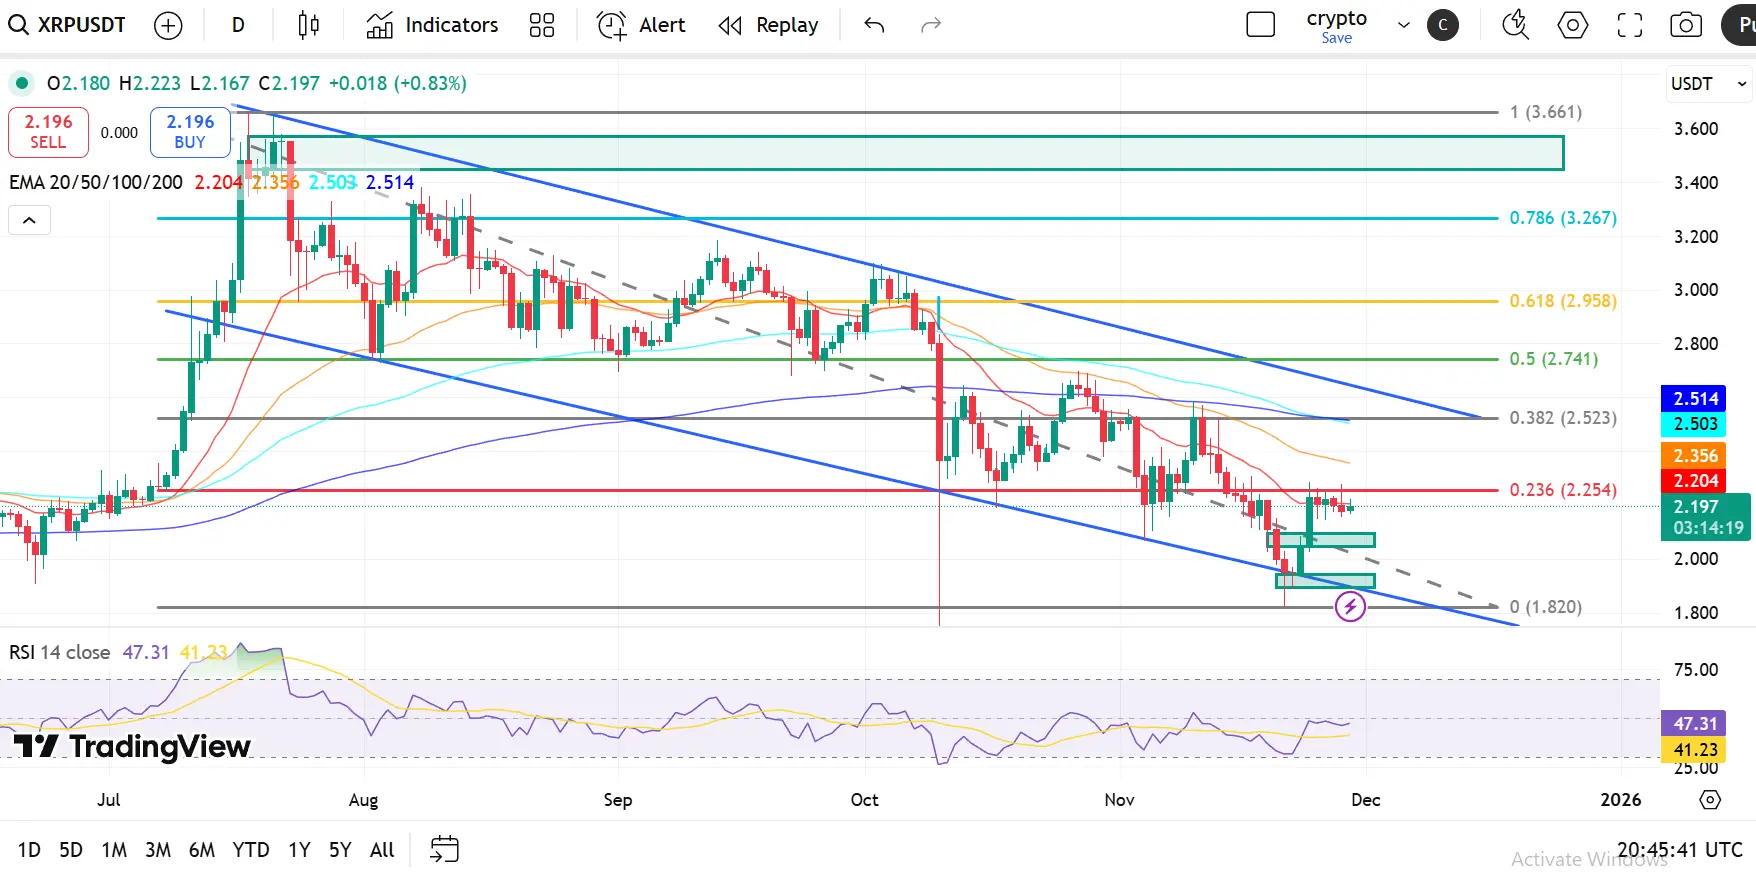Open chart settings hexagon icon
1756x875 pixels.
1573,25
